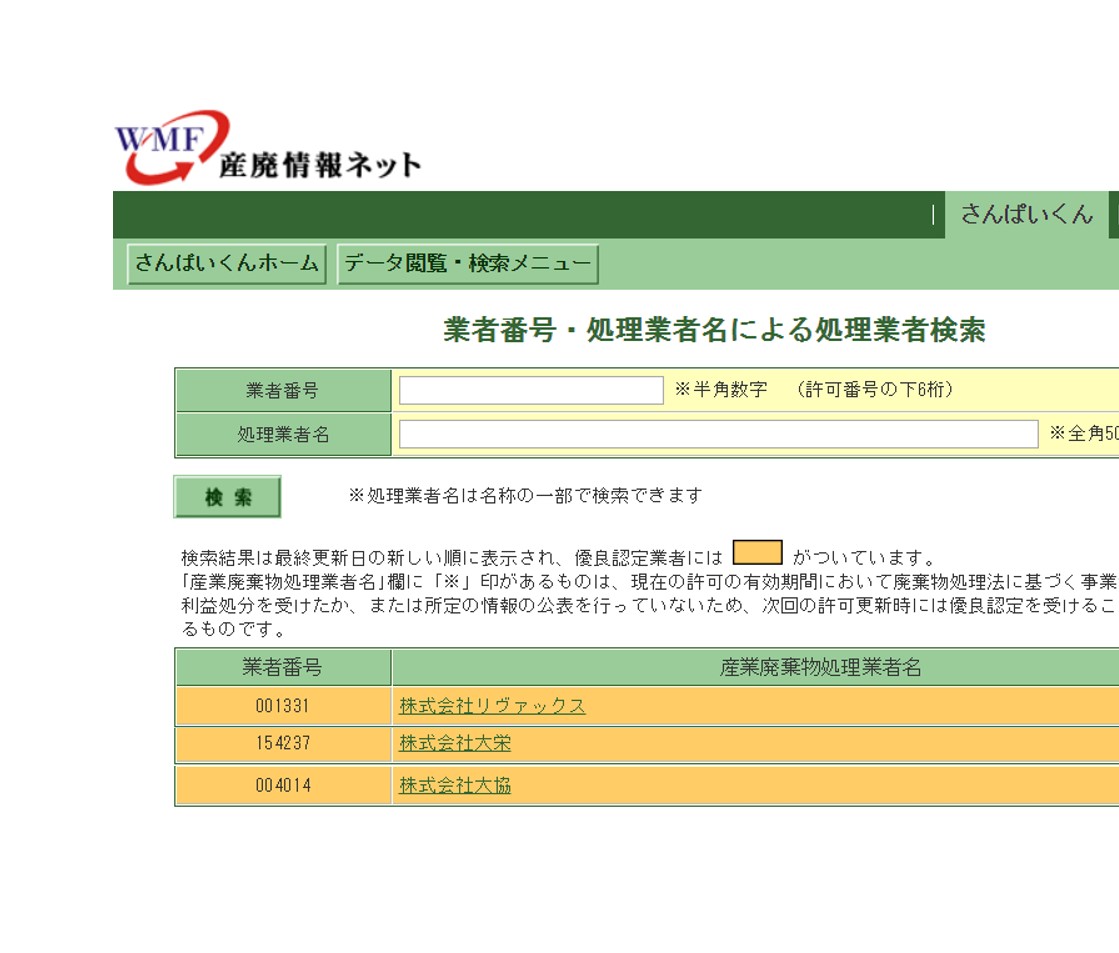Open the 株式会社リヴァックス link
Image resolution: width=1119 pixels, height=953 pixels.
tap(492, 706)
